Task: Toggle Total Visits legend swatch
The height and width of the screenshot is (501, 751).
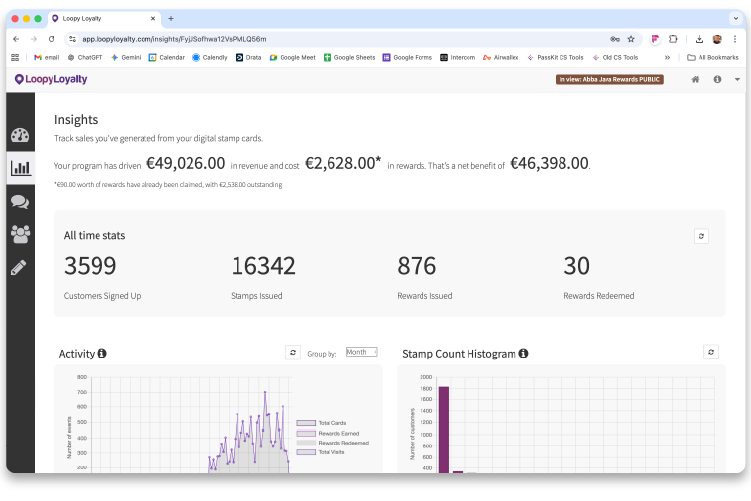Action: coord(306,452)
